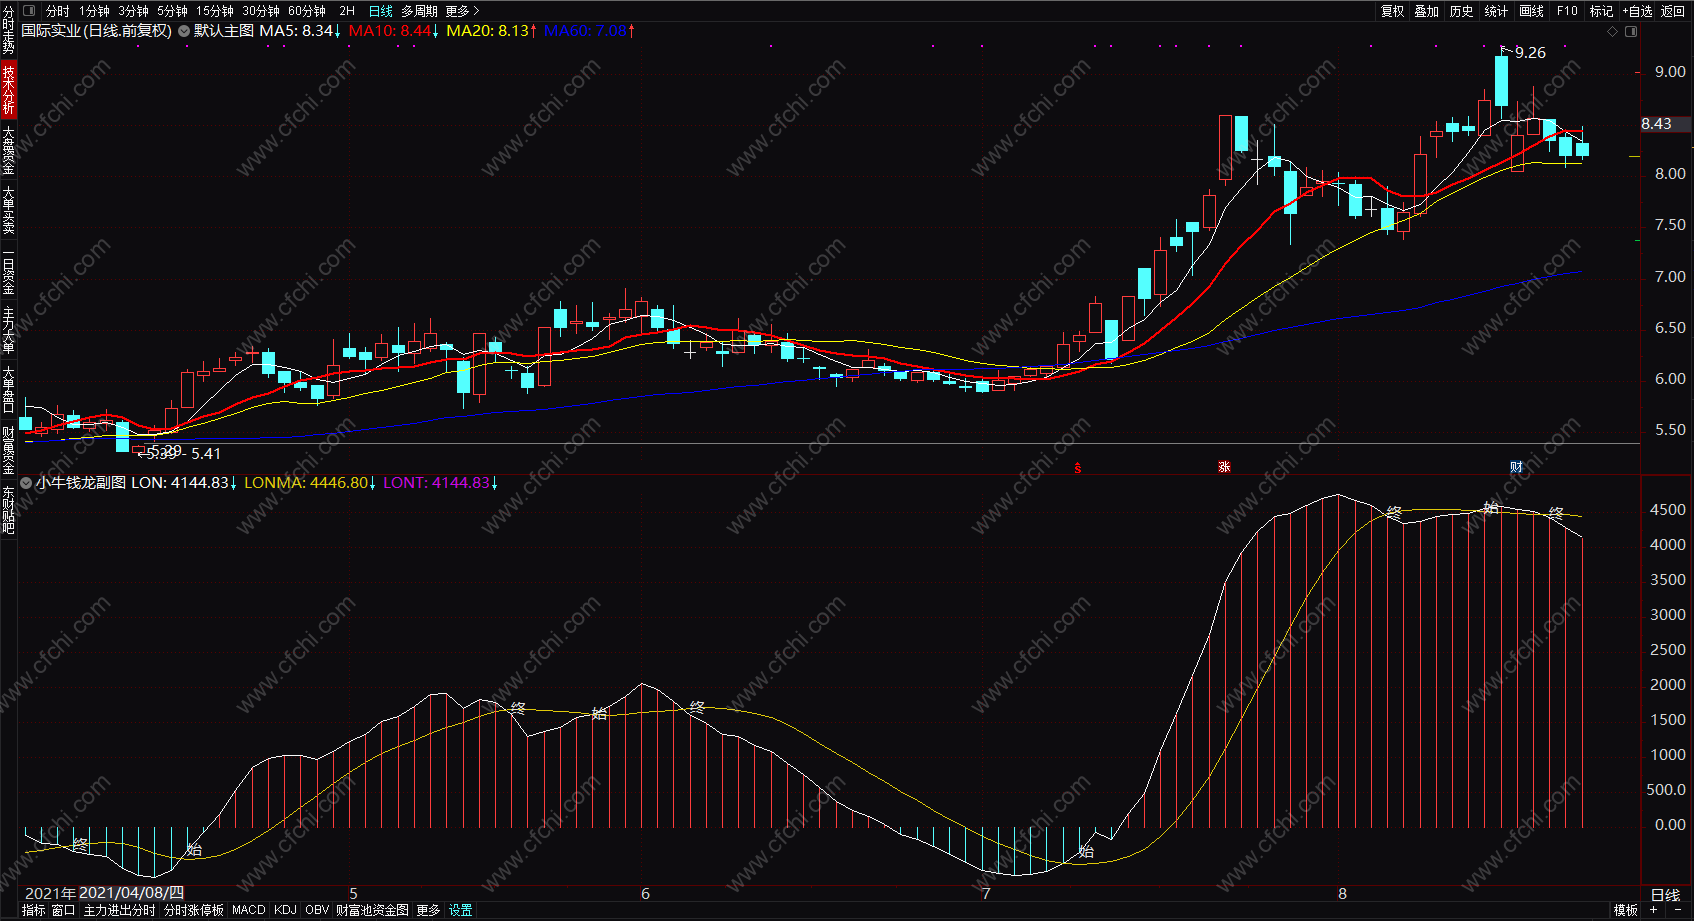Switch to 分时 intraday view

pos(58,11)
